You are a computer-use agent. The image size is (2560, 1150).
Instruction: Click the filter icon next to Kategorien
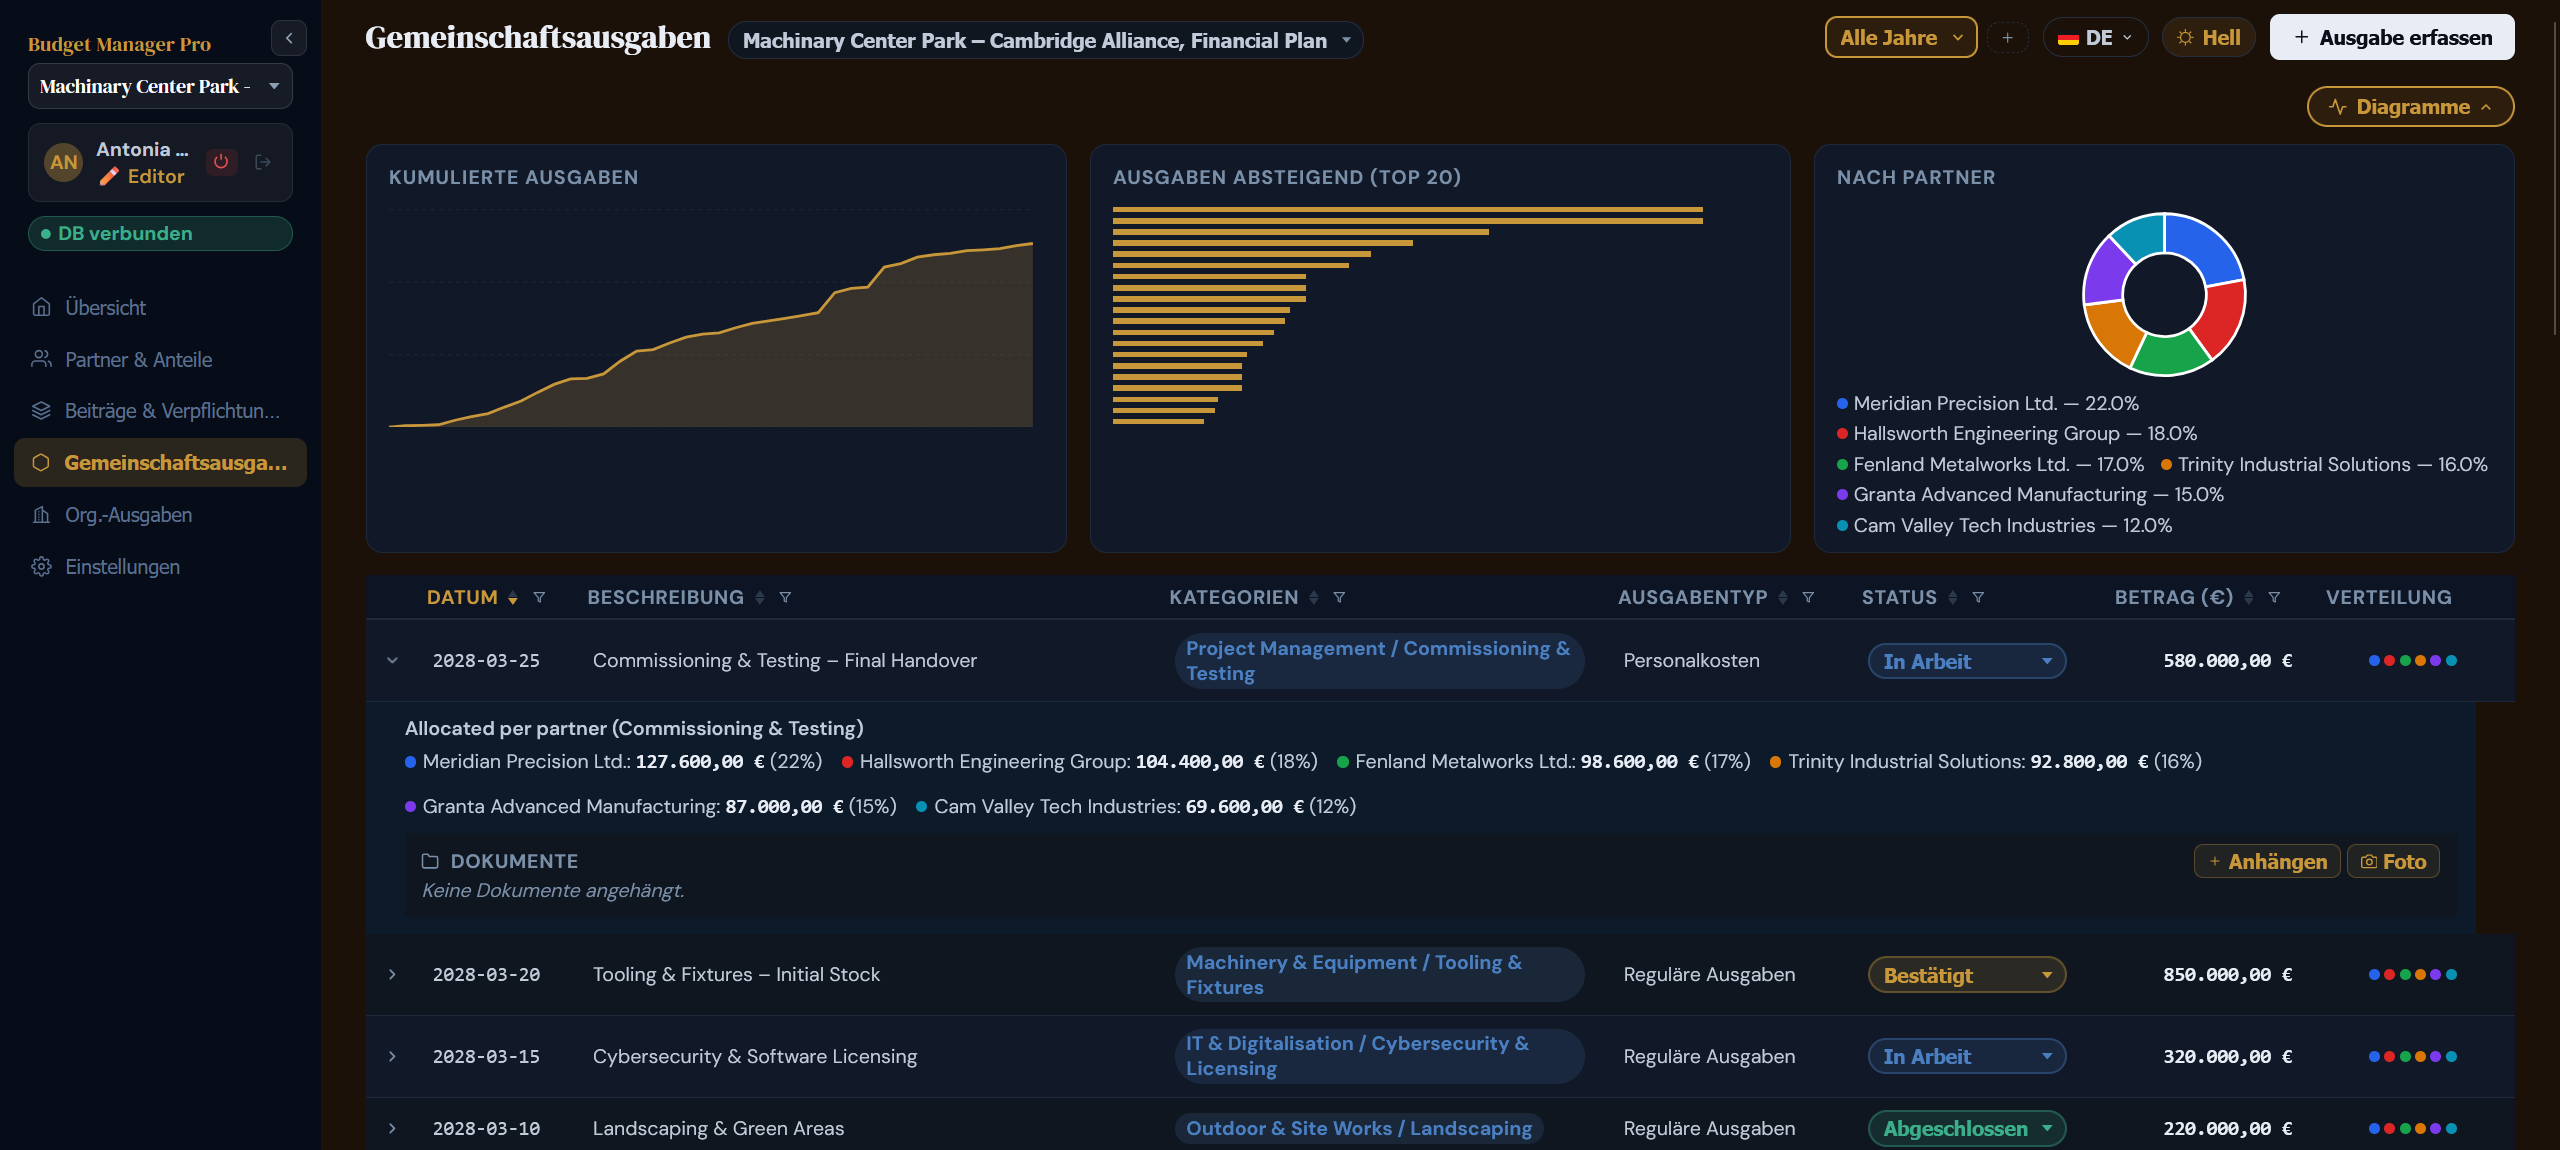tap(1339, 597)
